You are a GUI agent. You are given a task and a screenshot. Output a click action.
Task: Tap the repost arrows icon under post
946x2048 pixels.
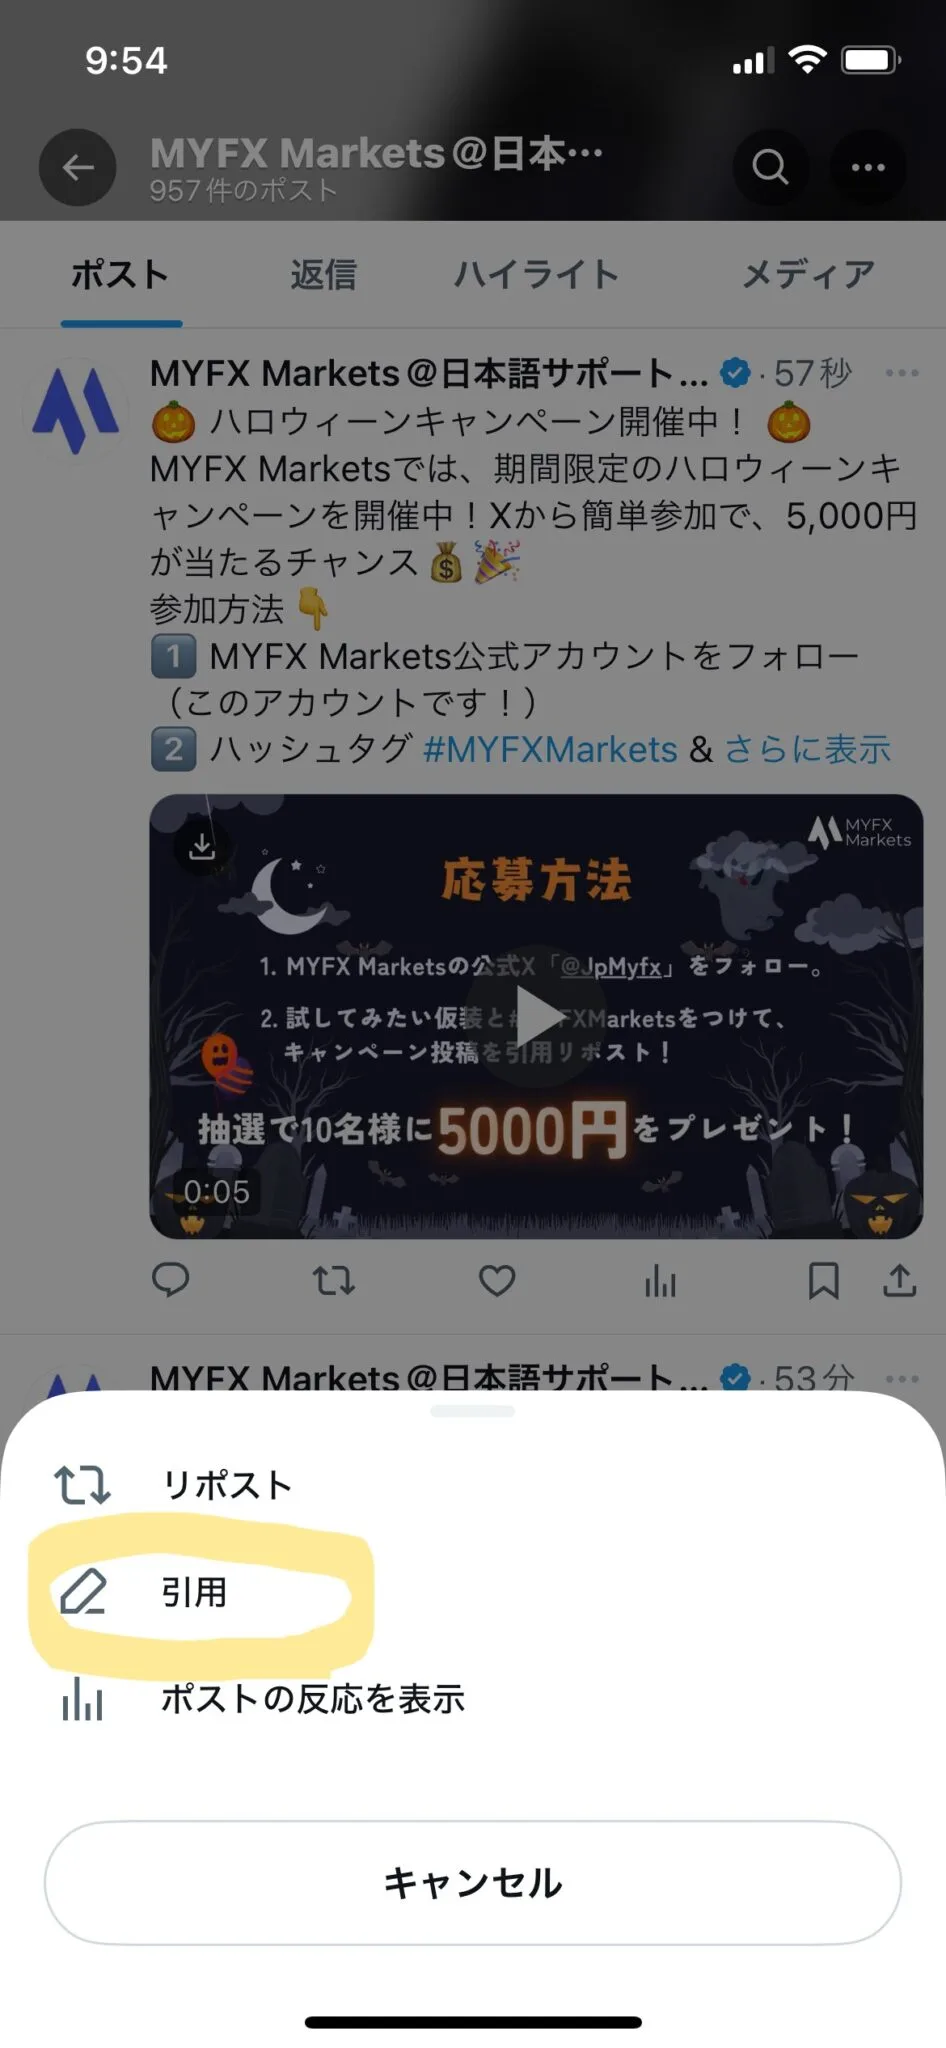pyautogui.click(x=333, y=1280)
